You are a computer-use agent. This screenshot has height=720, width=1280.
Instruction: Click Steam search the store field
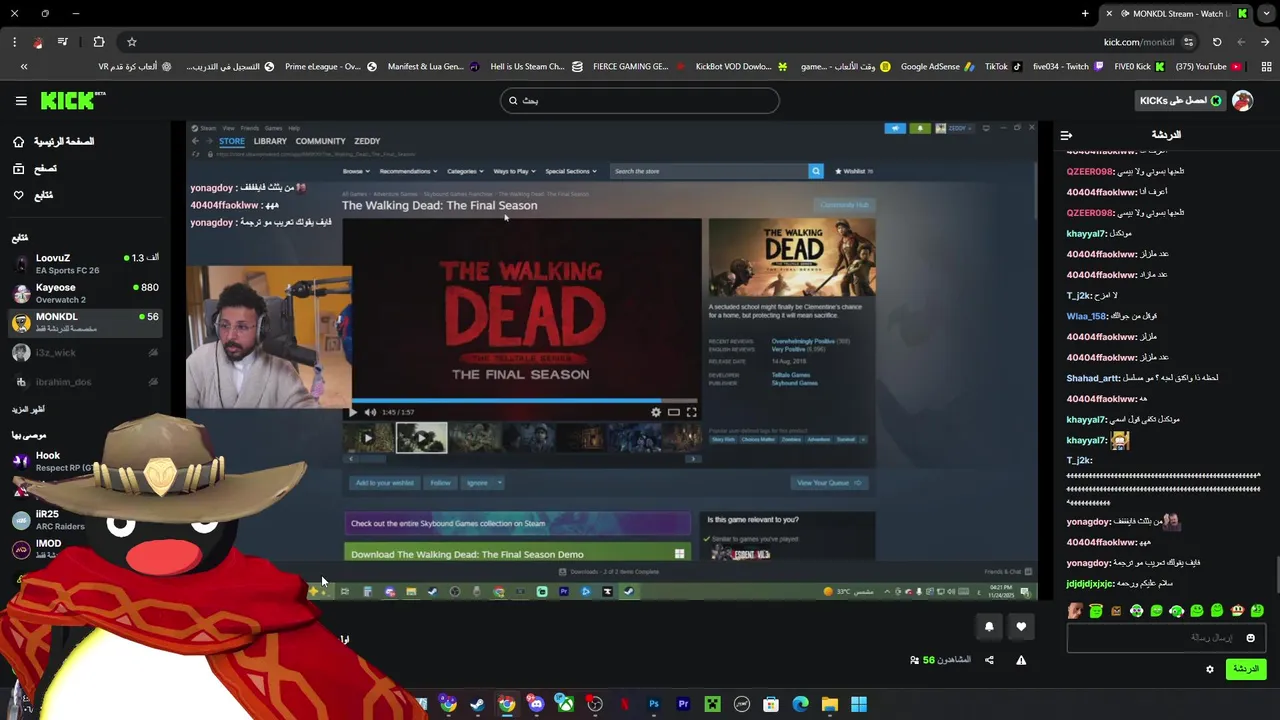click(x=709, y=171)
